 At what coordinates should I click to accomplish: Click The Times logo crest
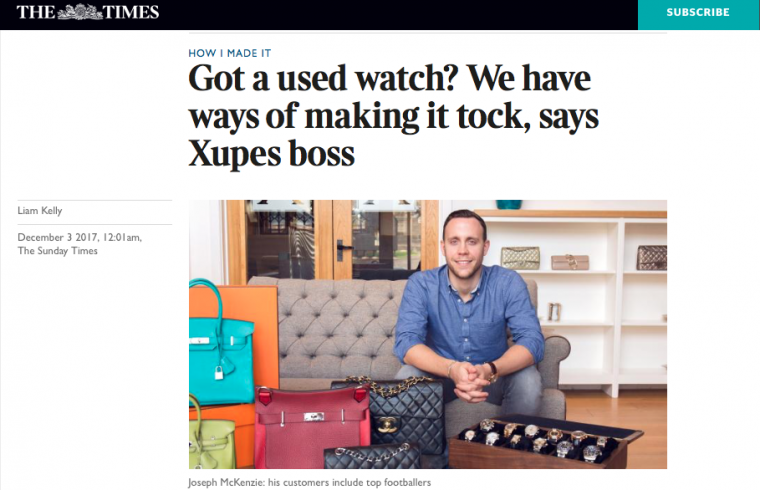[80, 12]
